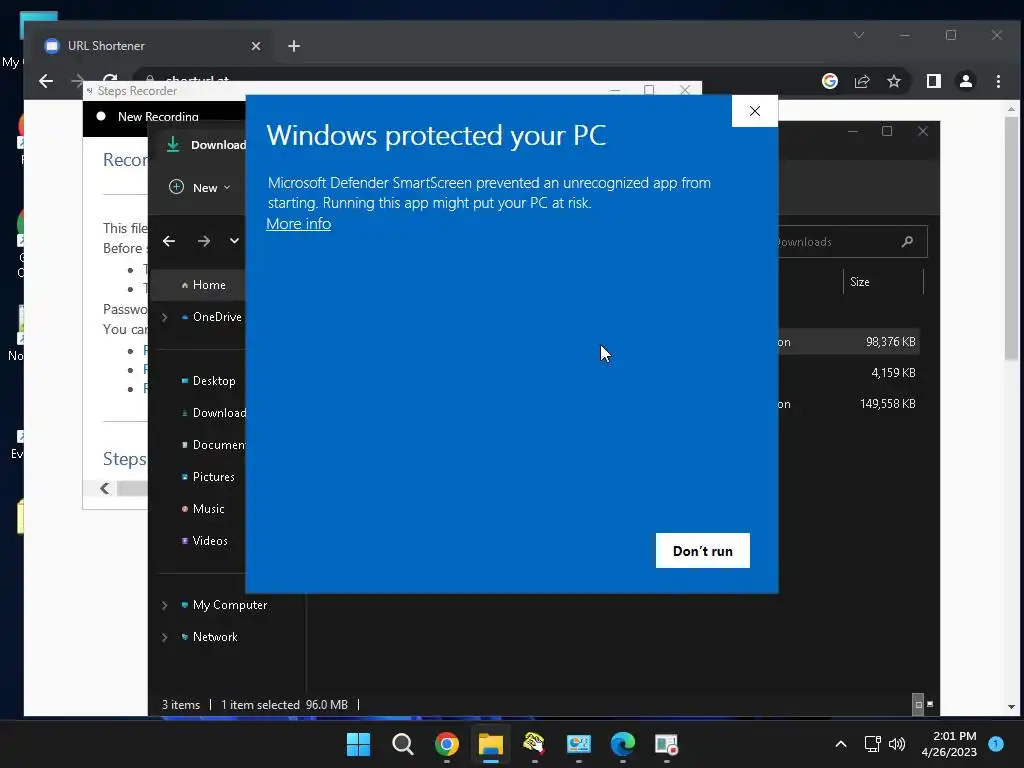
Task: Open Videos folder in sidebar
Action: click(204, 541)
